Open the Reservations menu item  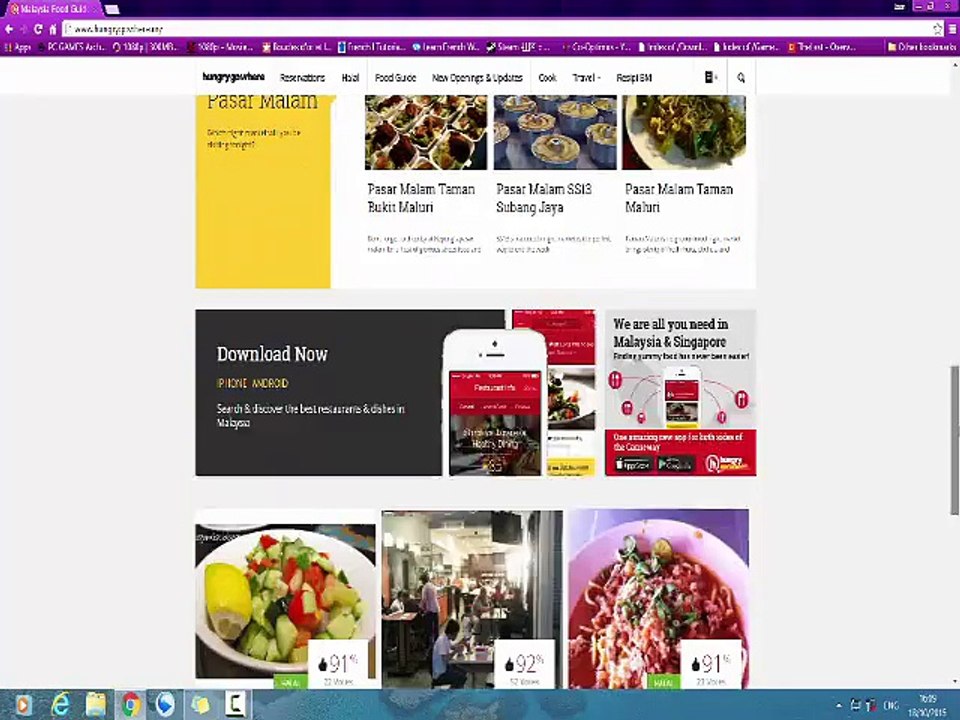click(302, 78)
